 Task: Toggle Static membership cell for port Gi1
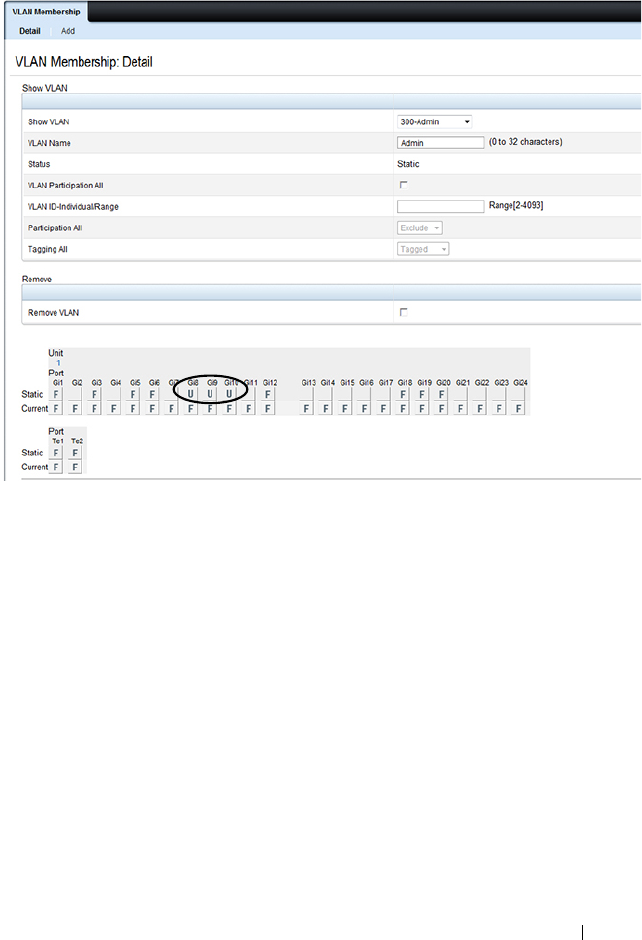click(56, 394)
